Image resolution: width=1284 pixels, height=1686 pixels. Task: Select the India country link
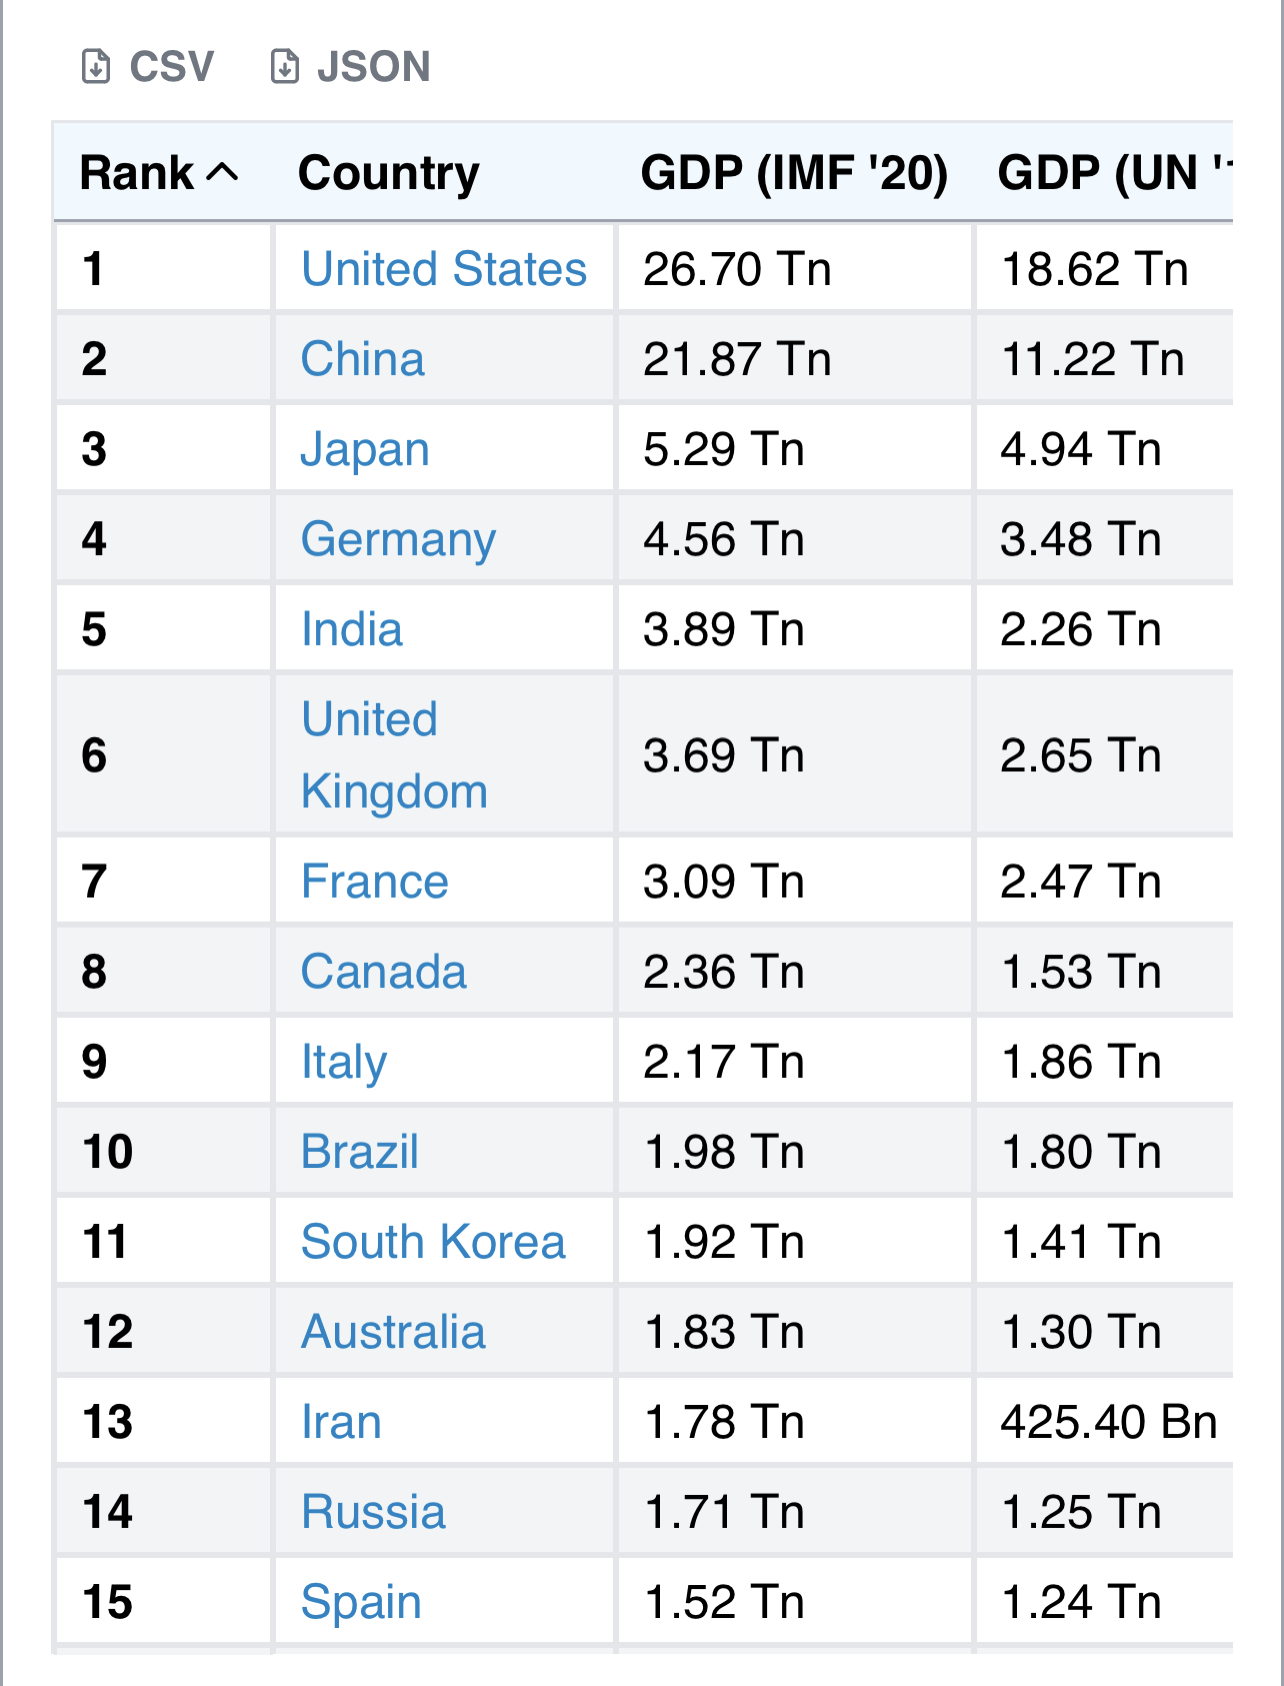click(x=352, y=629)
